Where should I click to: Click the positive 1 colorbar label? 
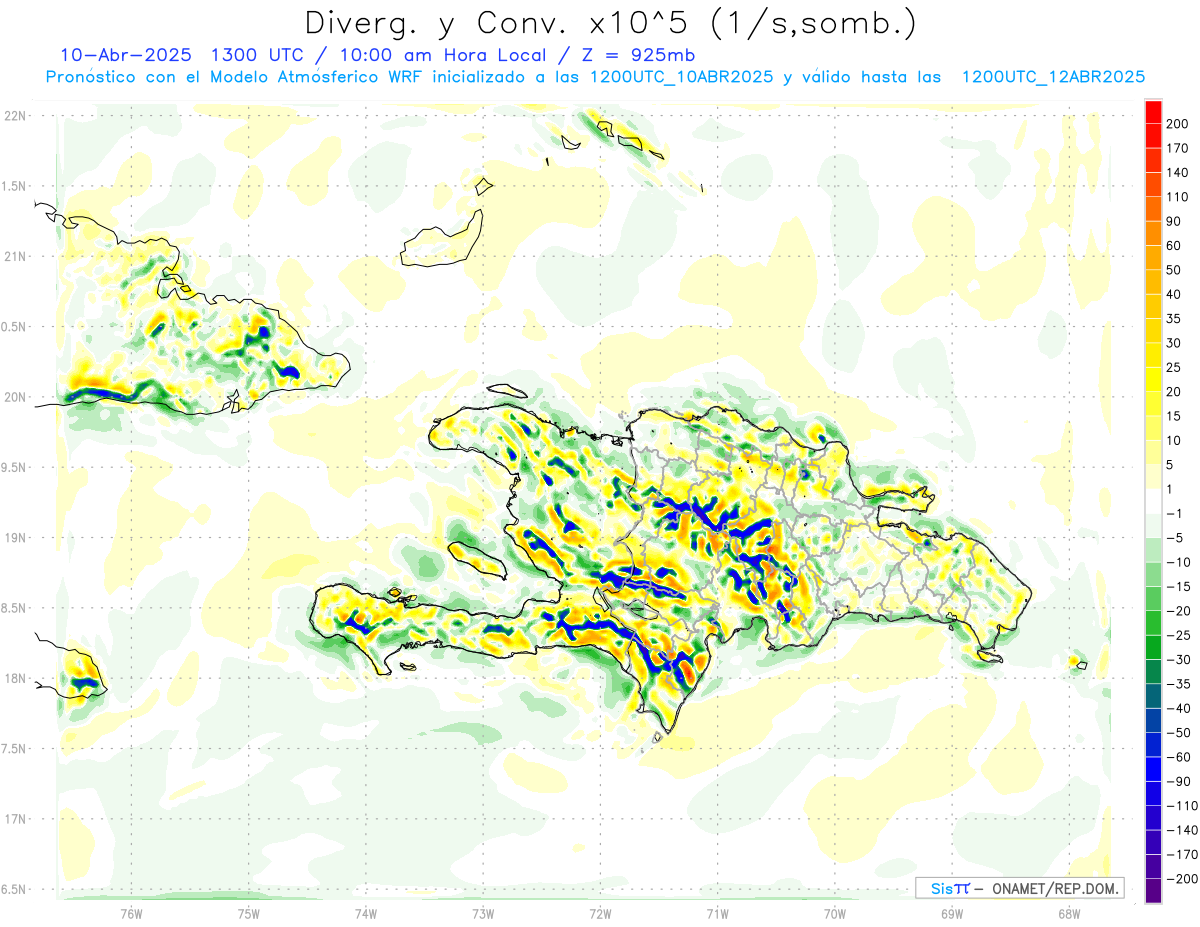pyautogui.click(x=1170, y=489)
